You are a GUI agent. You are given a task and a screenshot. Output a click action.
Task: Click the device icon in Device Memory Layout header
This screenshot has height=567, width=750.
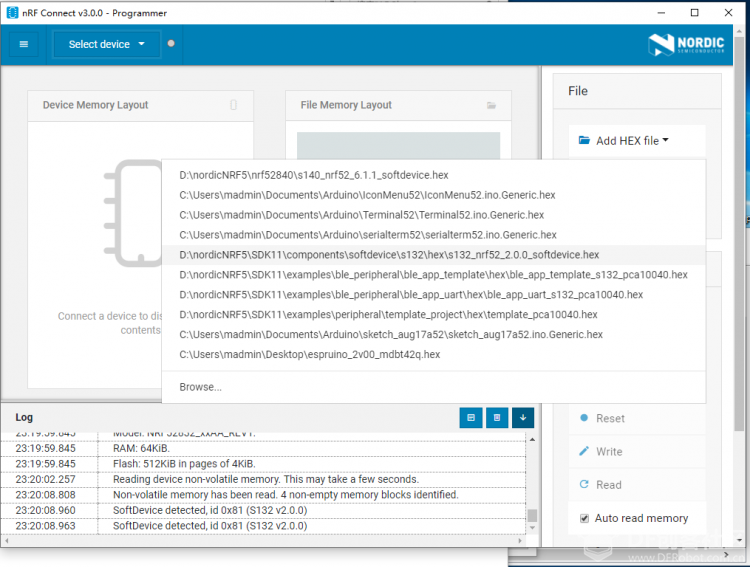[233, 105]
